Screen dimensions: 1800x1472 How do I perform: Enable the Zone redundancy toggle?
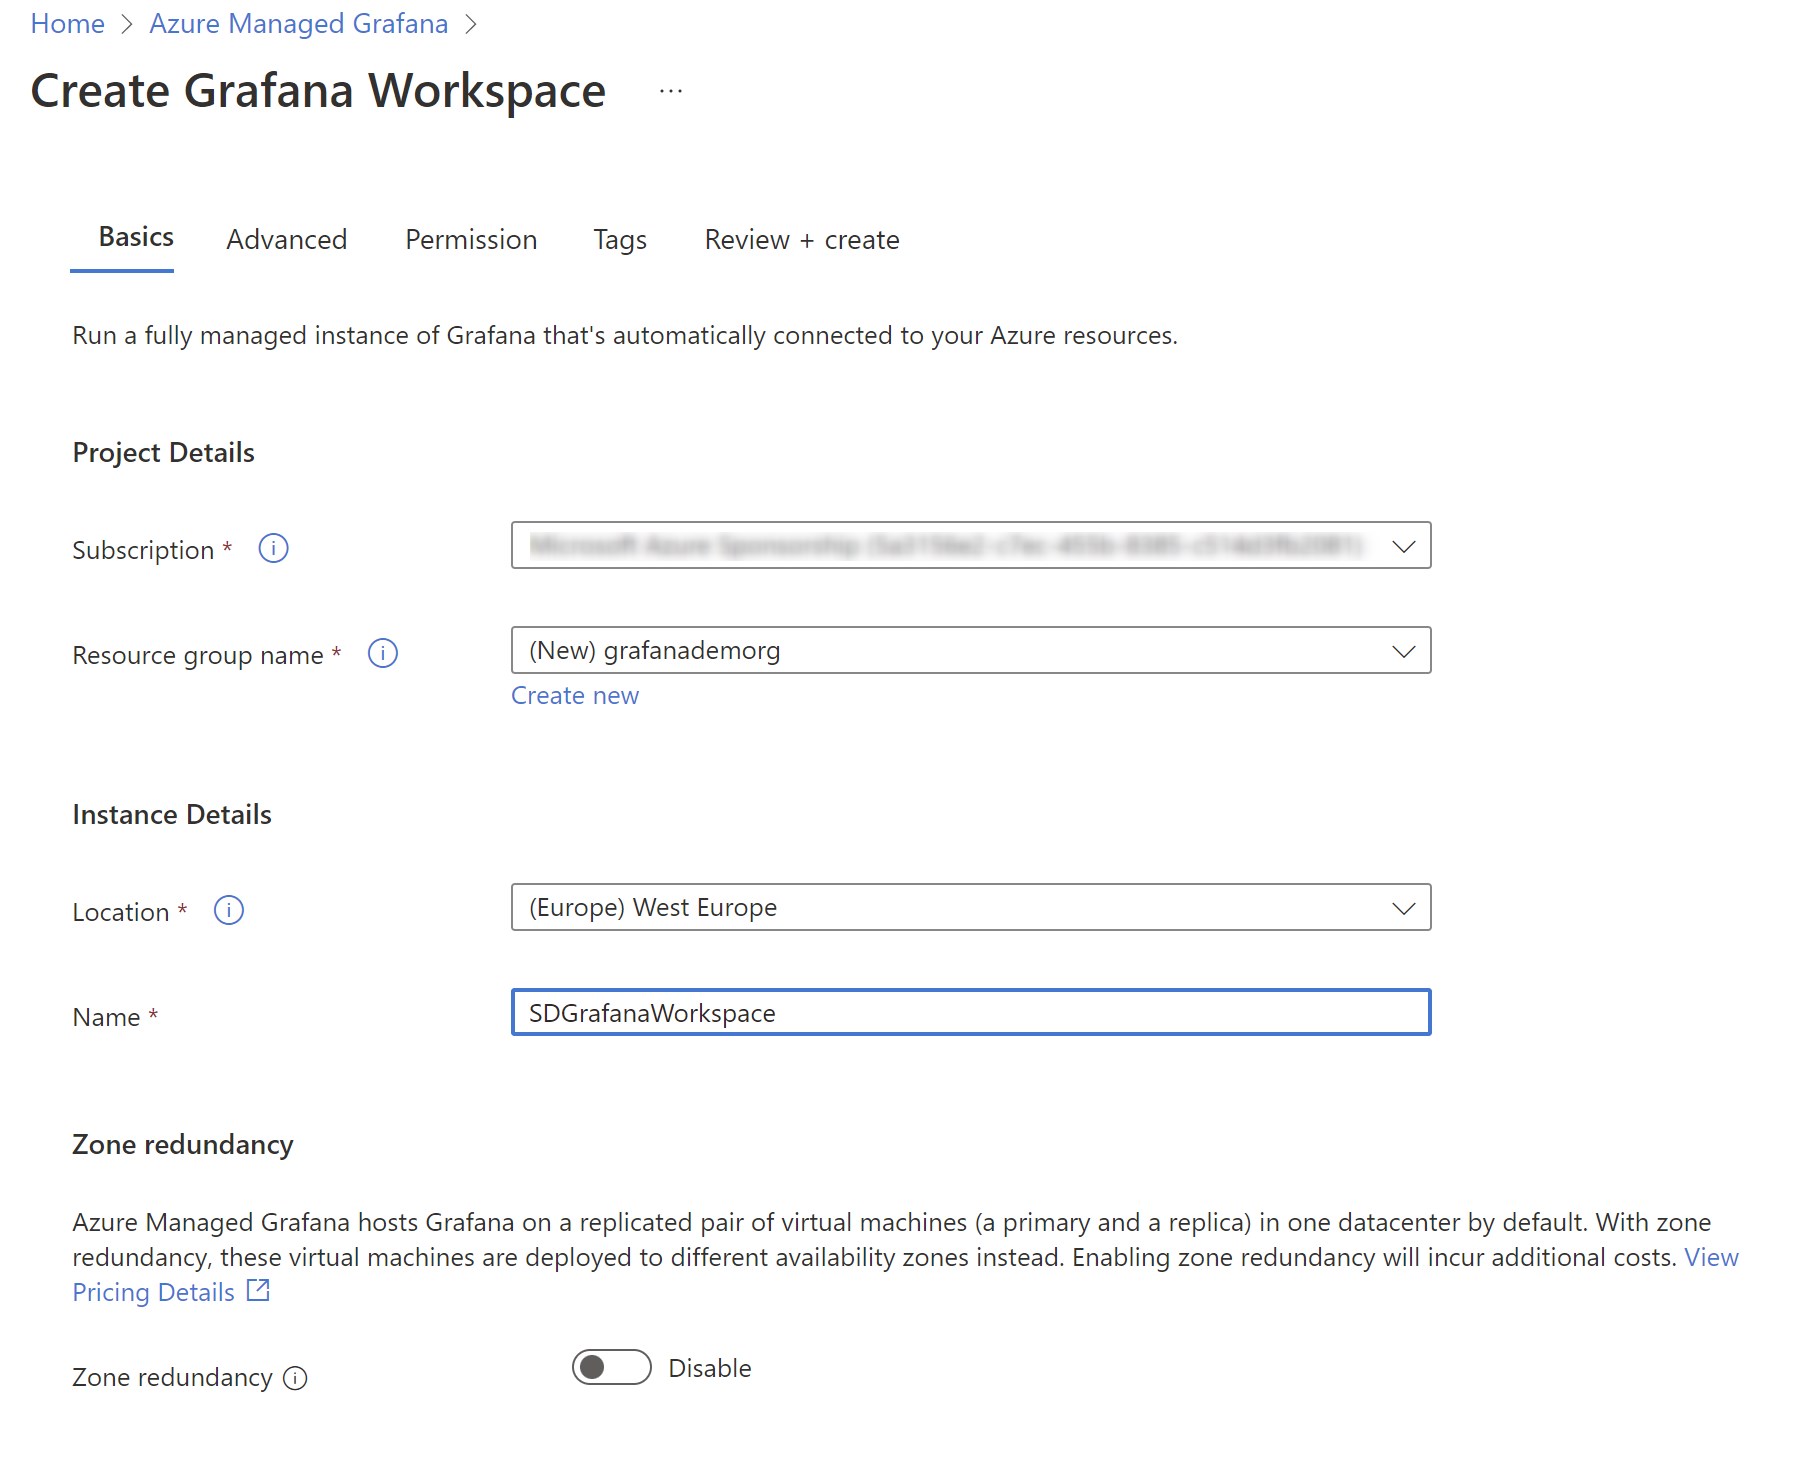pyautogui.click(x=611, y=1367)
